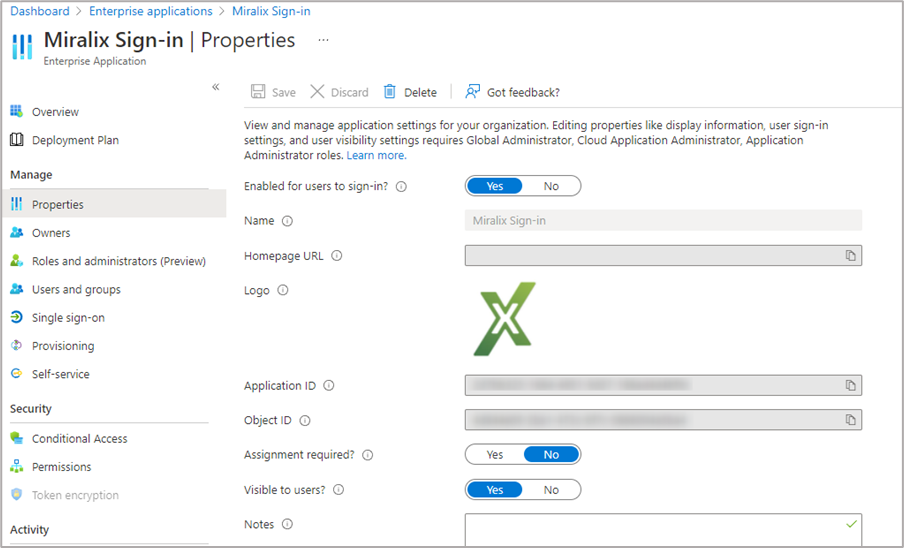904x548 pixels.
Task: Navigate to Dashboard breadcrumb
Action: (40, 11)
